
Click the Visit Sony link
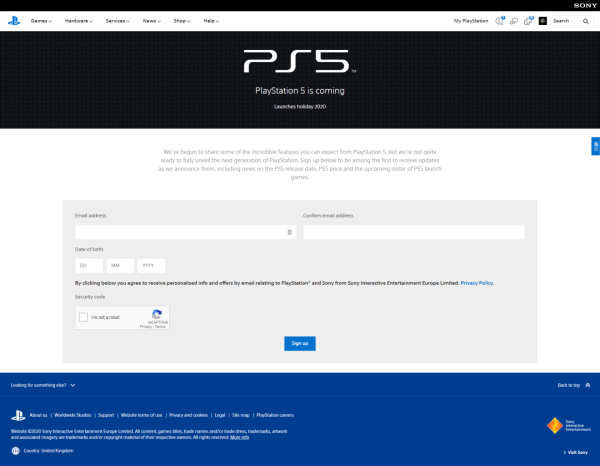576,452
